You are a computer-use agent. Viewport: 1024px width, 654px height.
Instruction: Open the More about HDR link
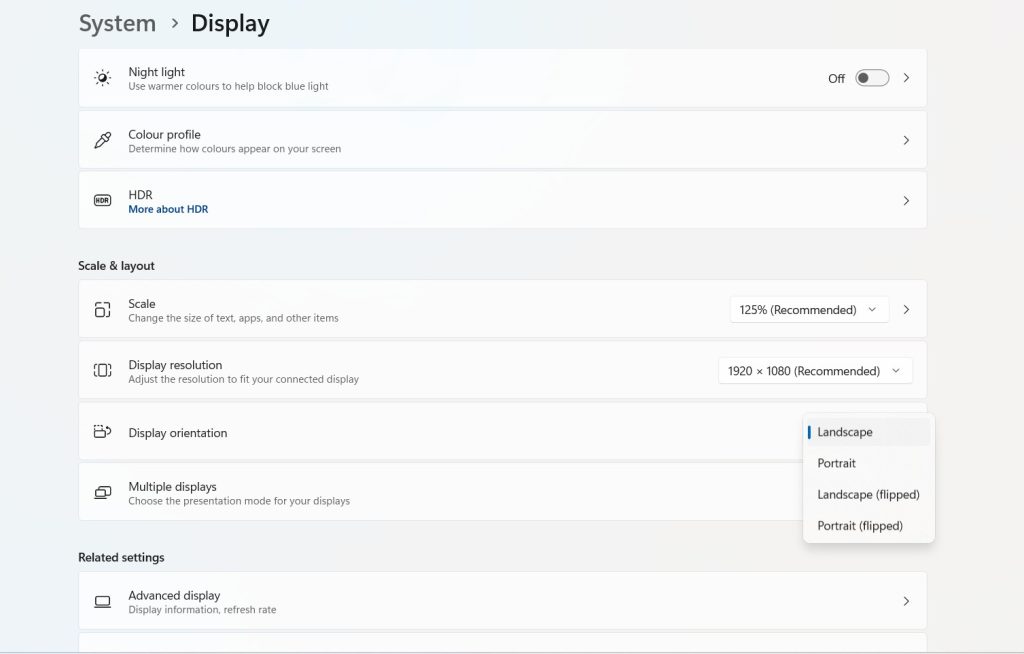tap(168, 210)
